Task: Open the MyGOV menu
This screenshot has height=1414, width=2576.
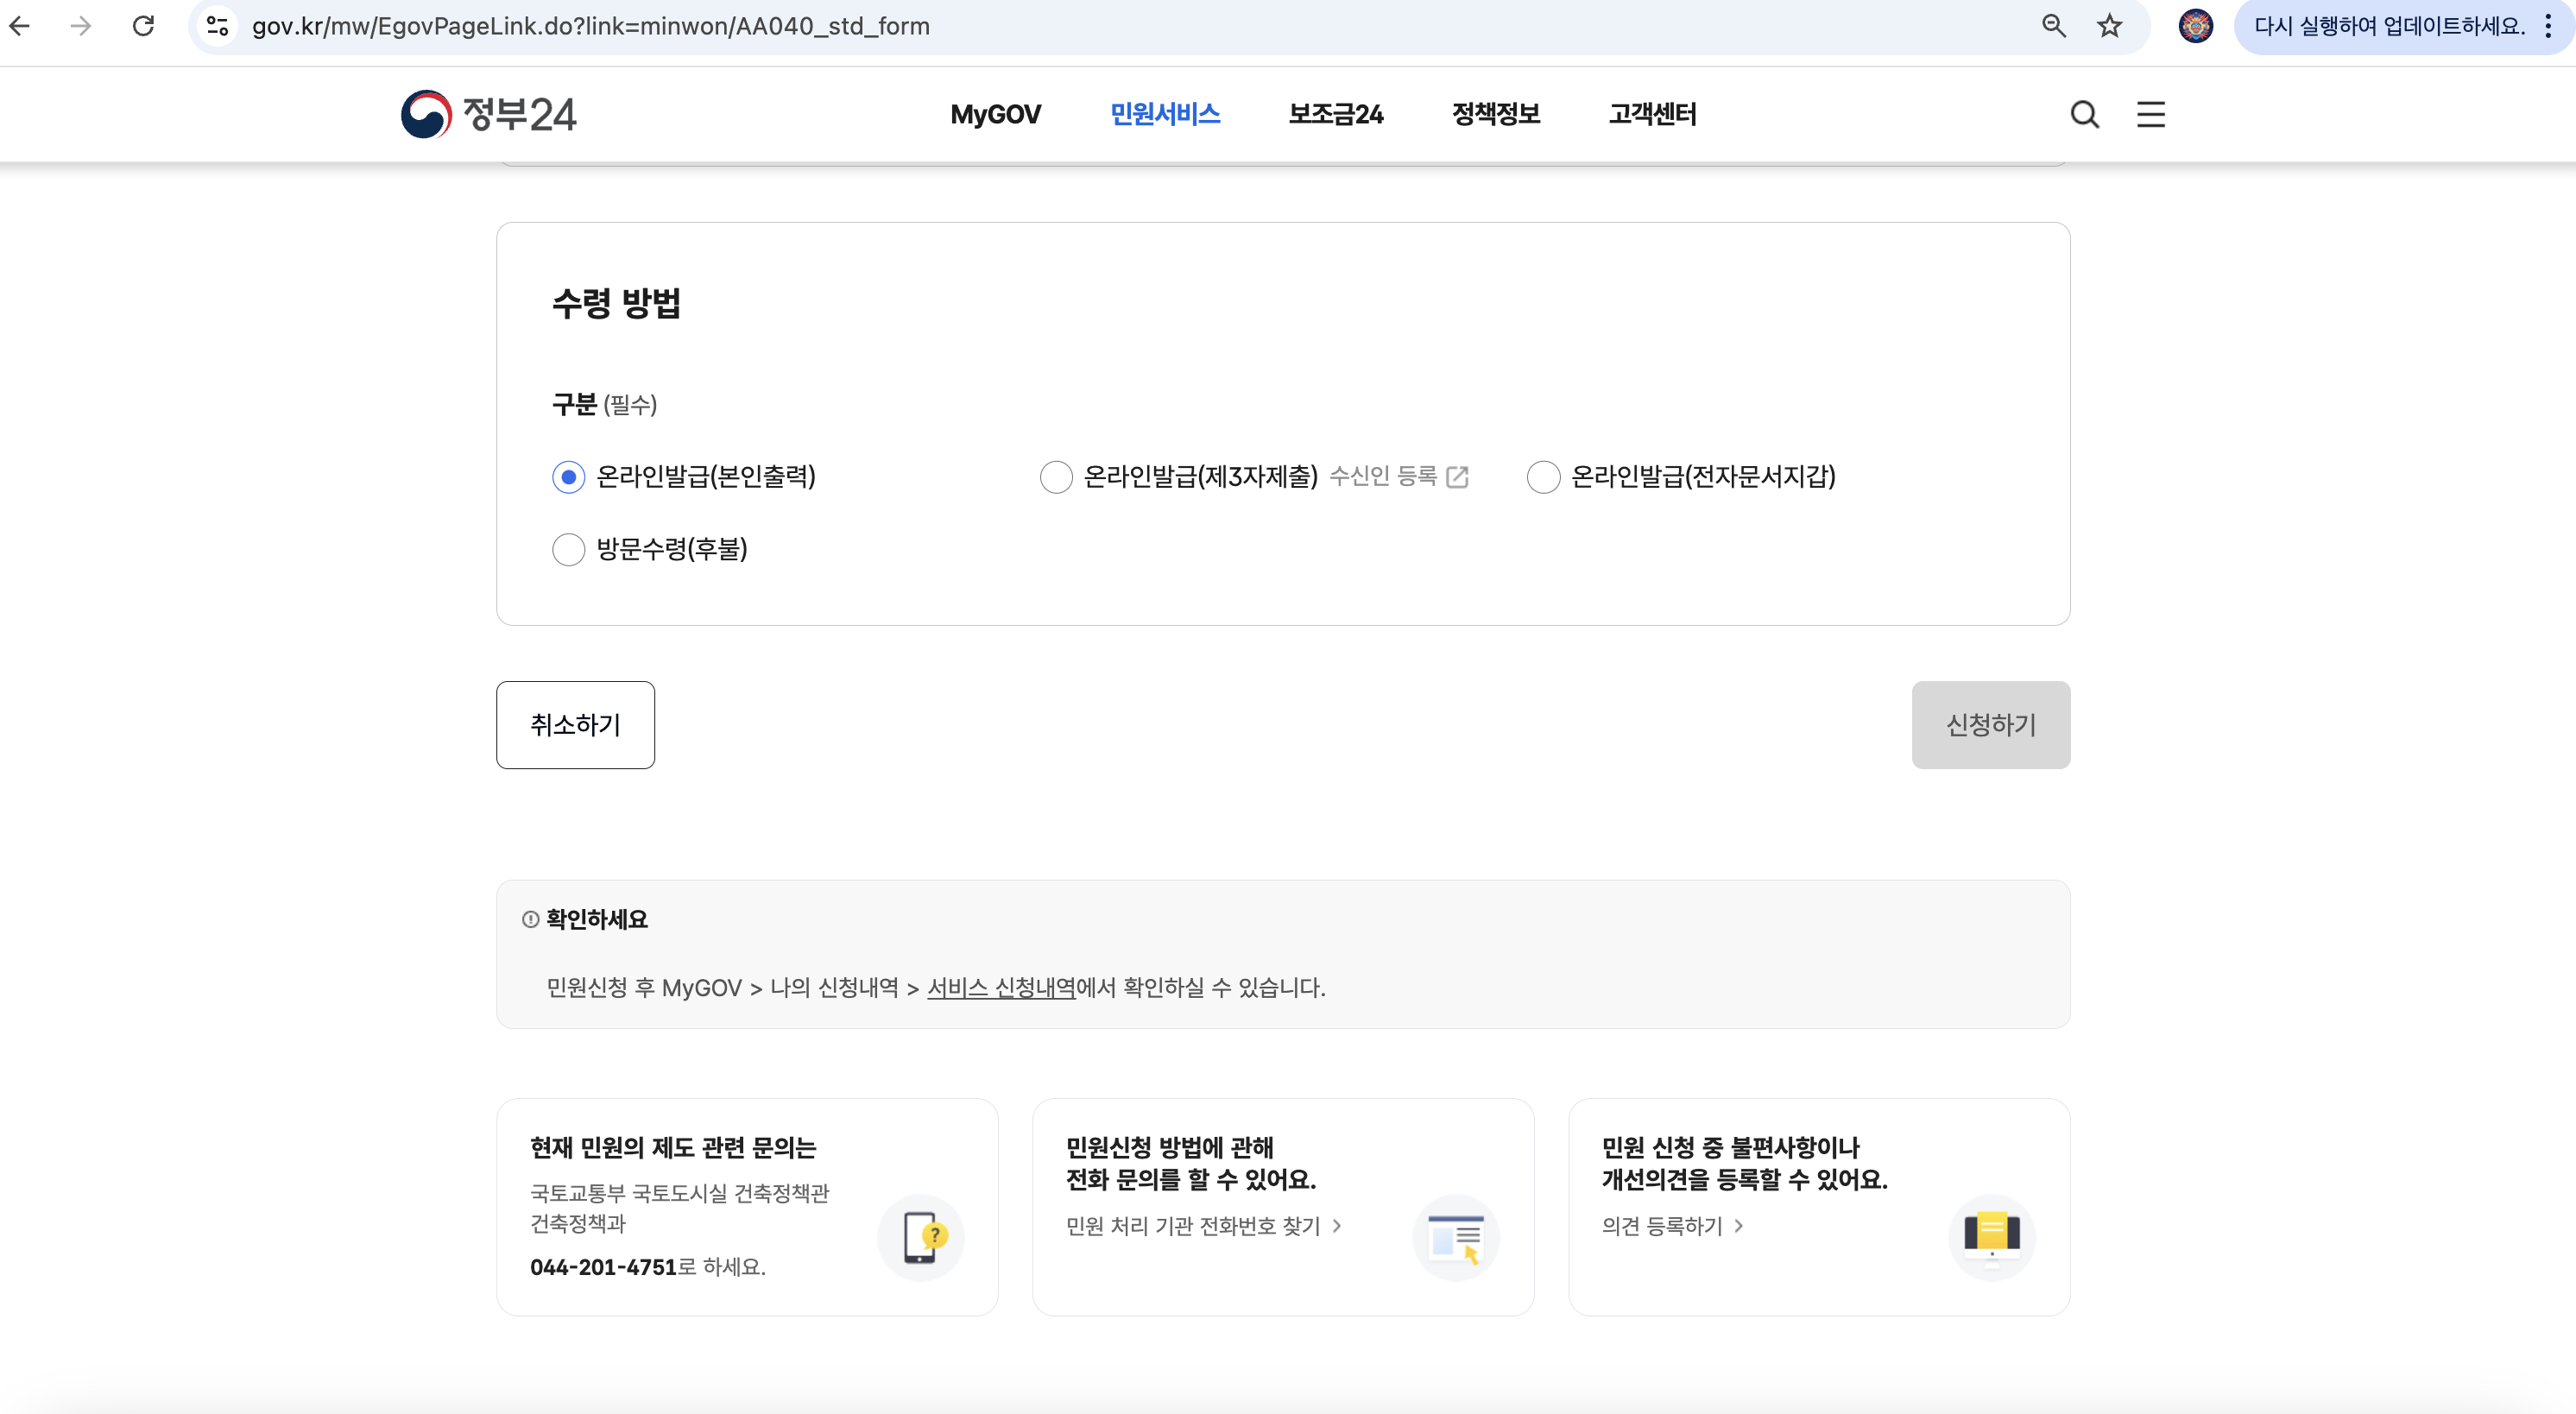Action: pyautogui.click(x=995, y=114)
